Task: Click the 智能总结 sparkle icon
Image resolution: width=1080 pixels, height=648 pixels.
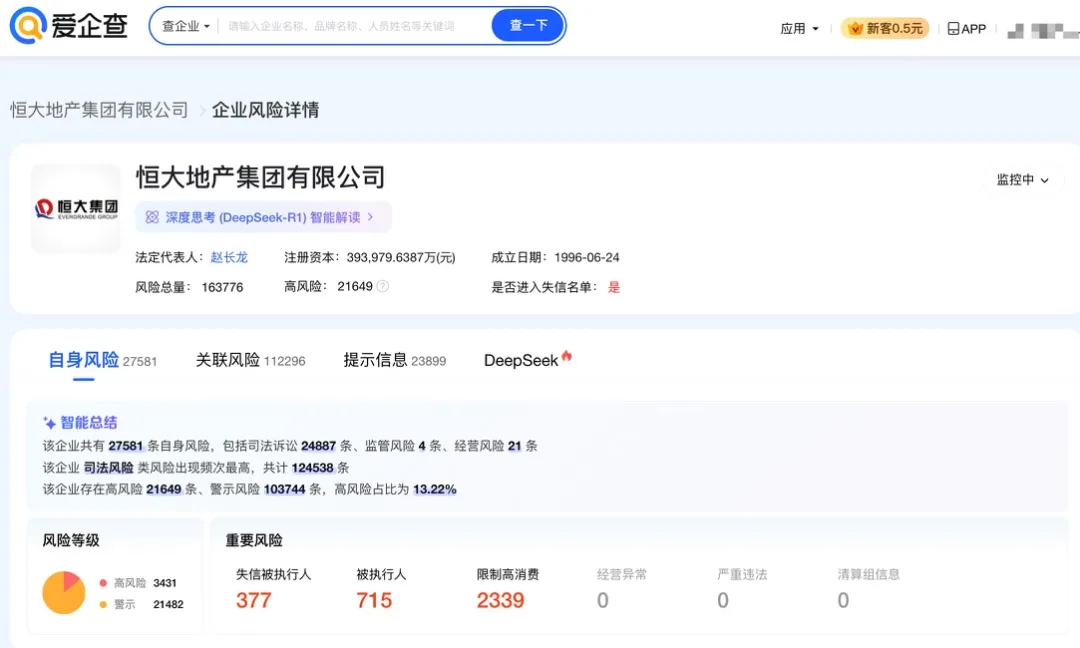Action: tap(49, 423)
